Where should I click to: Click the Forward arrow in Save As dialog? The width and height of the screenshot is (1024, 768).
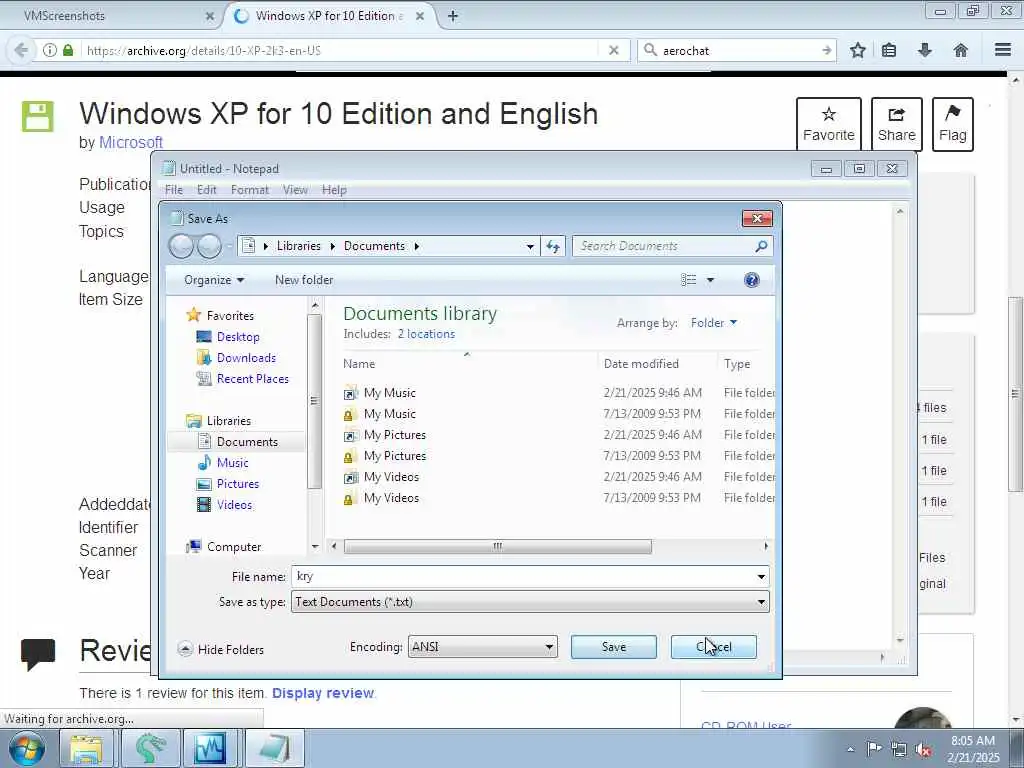(209, 246)
